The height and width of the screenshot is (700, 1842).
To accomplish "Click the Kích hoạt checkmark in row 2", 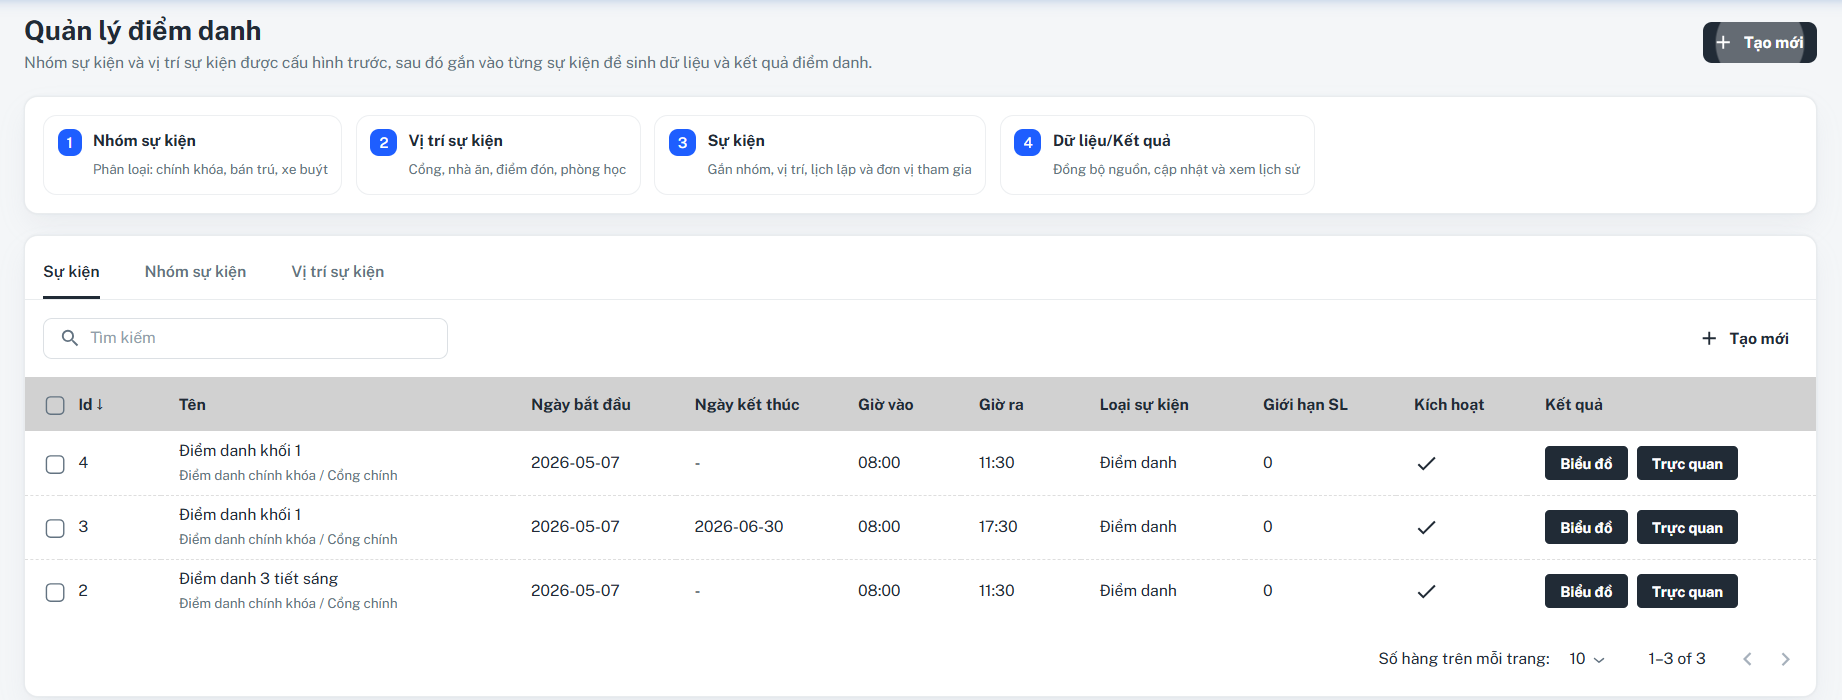I will click(x=1427, y=591).
